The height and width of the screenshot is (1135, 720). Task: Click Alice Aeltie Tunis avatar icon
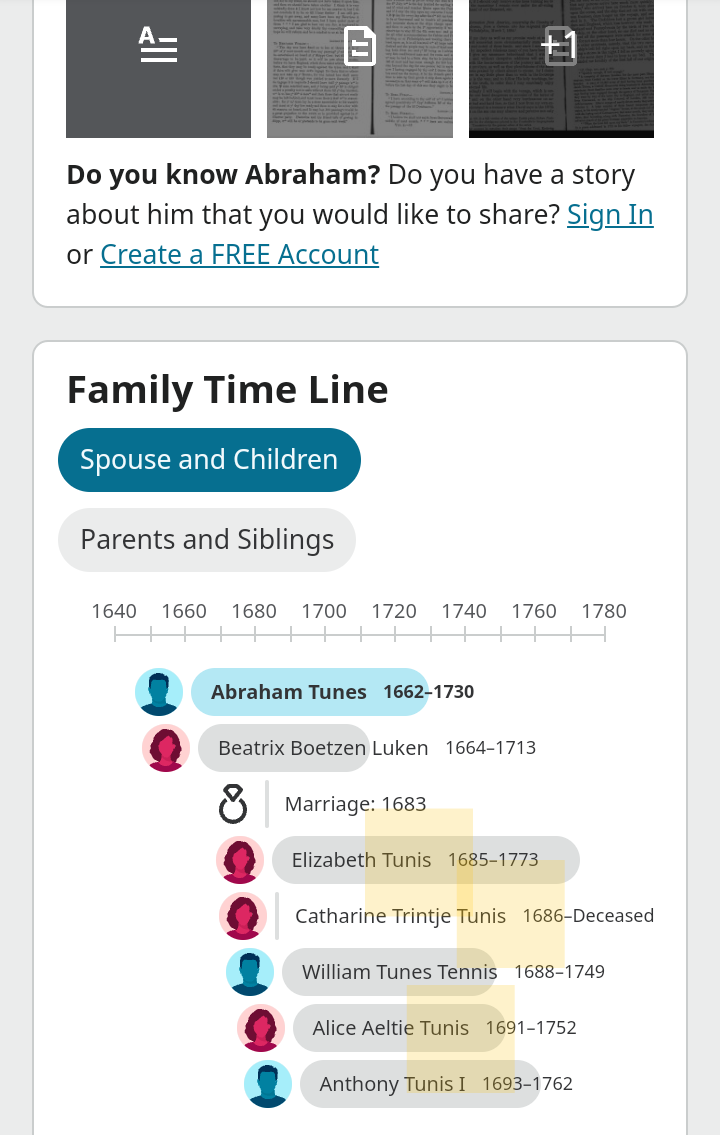[x=261, y=1028]
